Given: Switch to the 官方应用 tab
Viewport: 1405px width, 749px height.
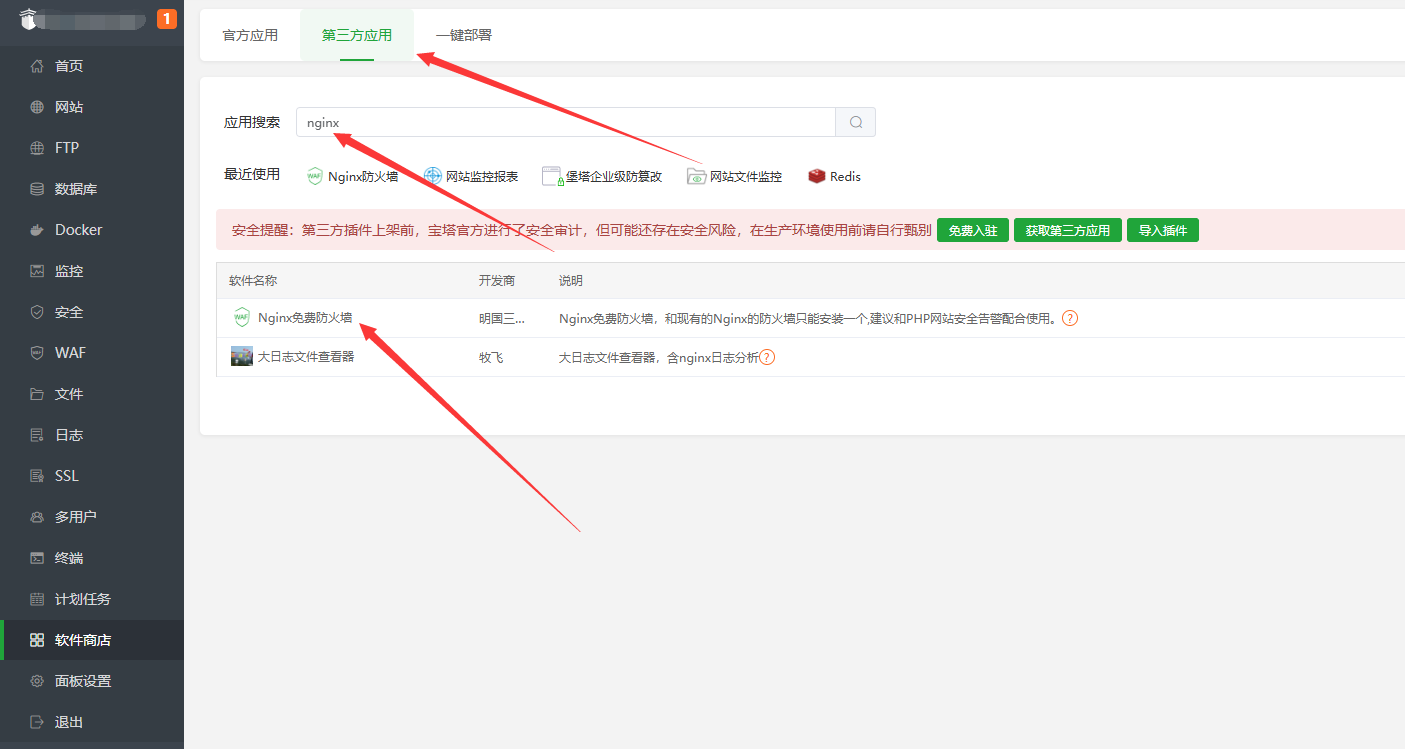Looking at the screenshot, I should (250, 35).
